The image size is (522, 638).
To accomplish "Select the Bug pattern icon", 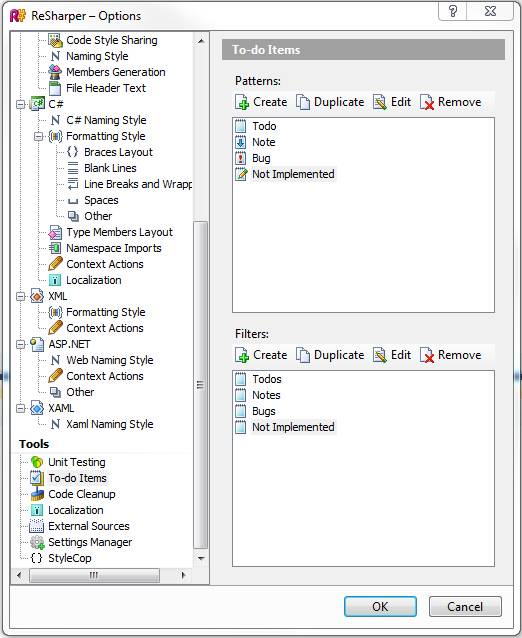I will click(x=240, y=158).
